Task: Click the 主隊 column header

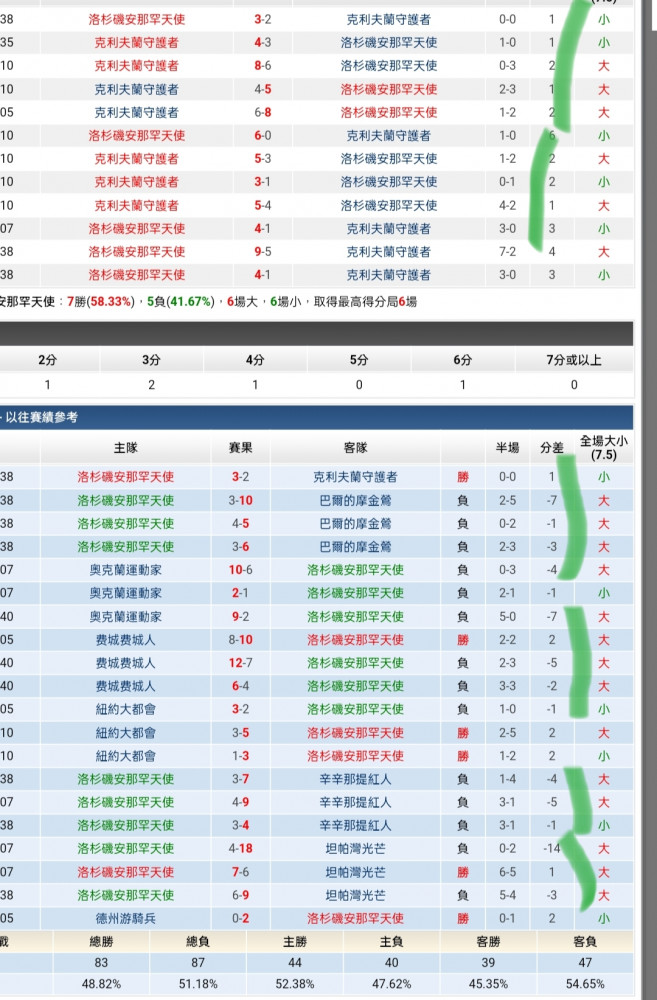Action: 126,448
